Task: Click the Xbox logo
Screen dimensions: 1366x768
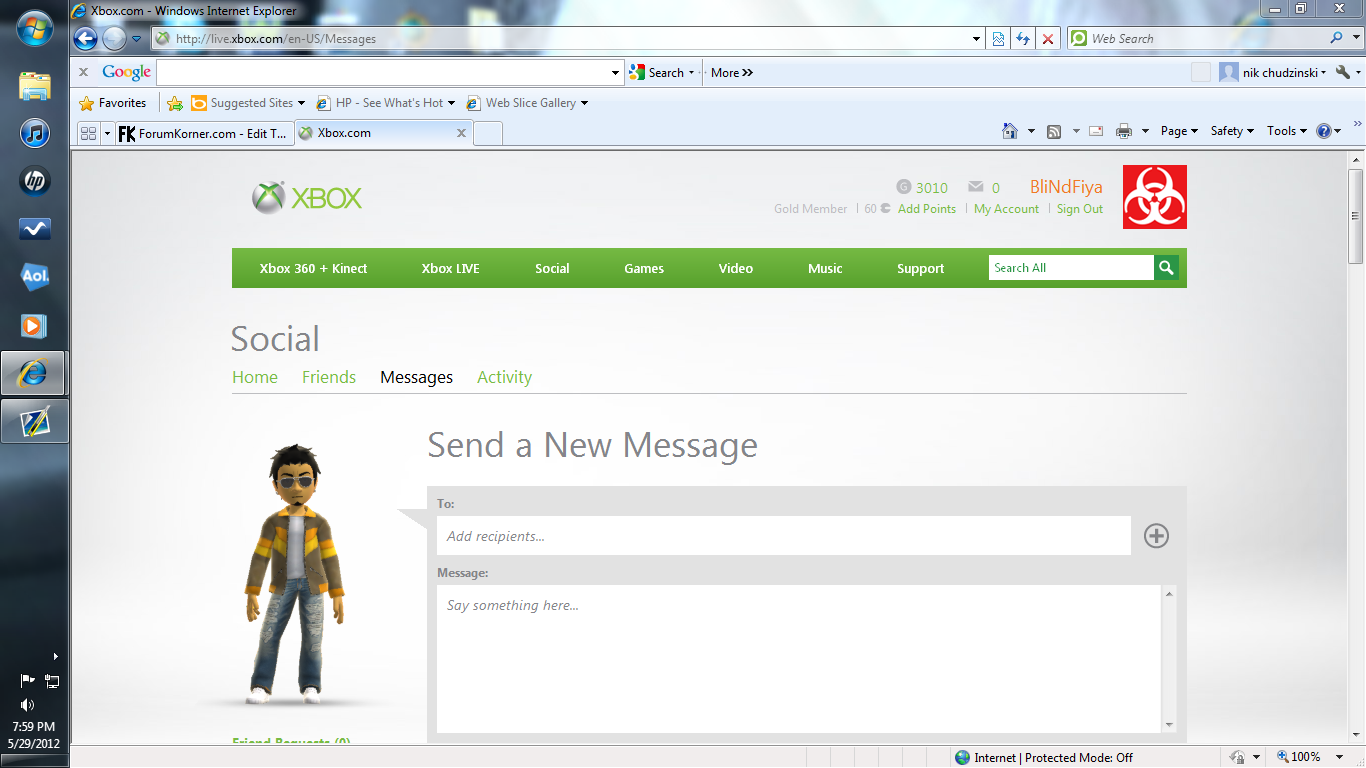Action: coord(307,198)
